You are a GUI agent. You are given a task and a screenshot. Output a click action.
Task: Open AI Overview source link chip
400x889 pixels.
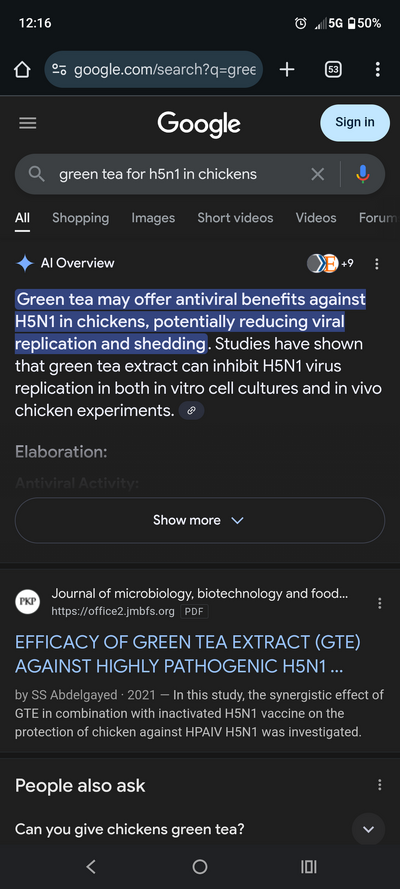point(192,411)
